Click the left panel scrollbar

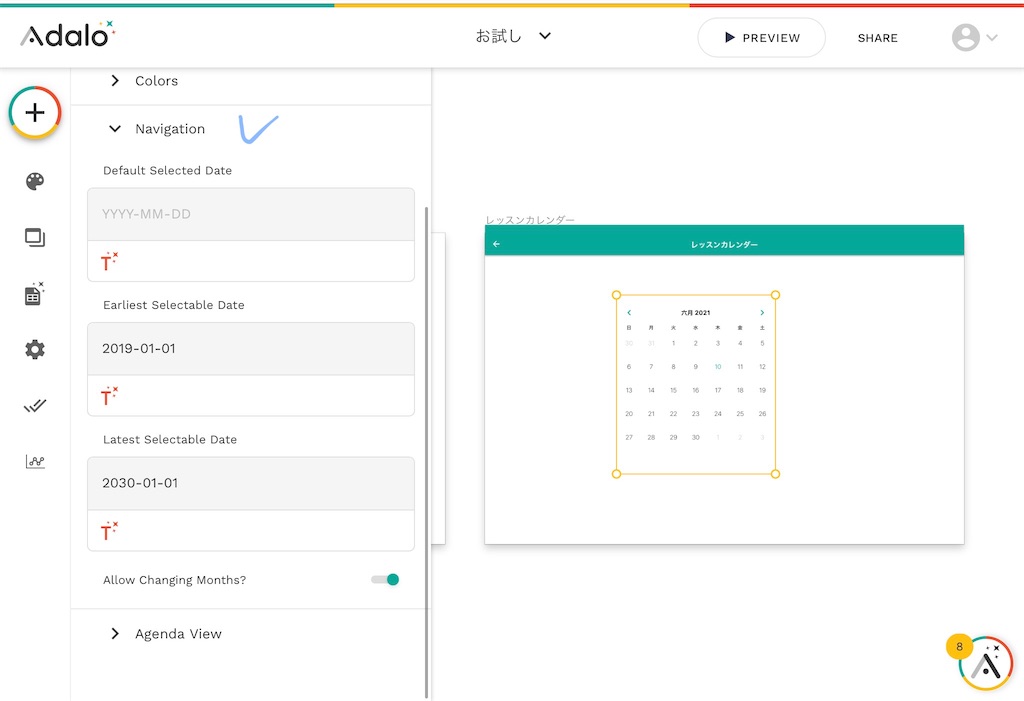tap(426, 452)
